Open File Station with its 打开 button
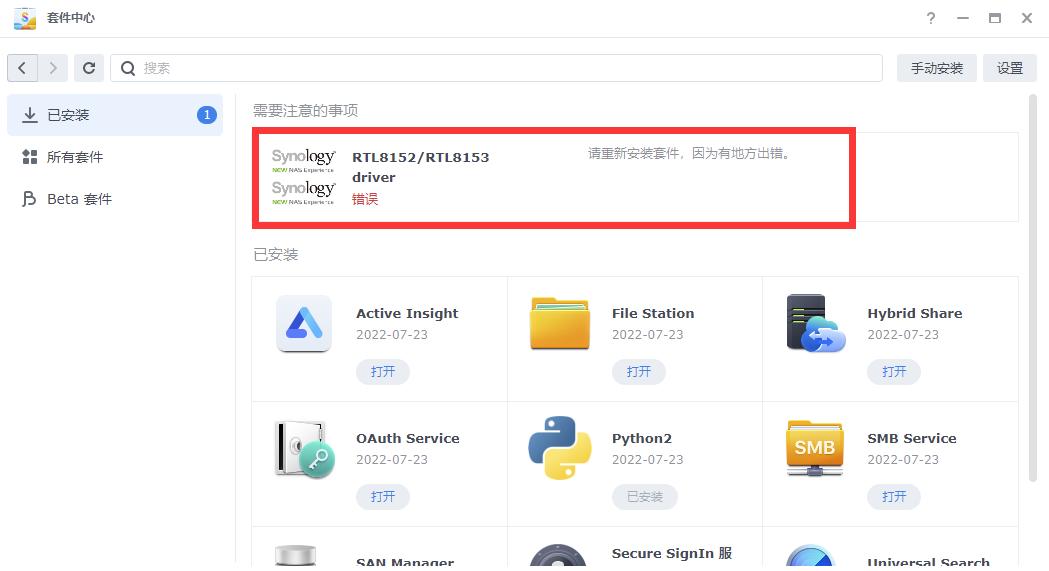The height and width of the screenshot is (571, 1049). point(638,372)
